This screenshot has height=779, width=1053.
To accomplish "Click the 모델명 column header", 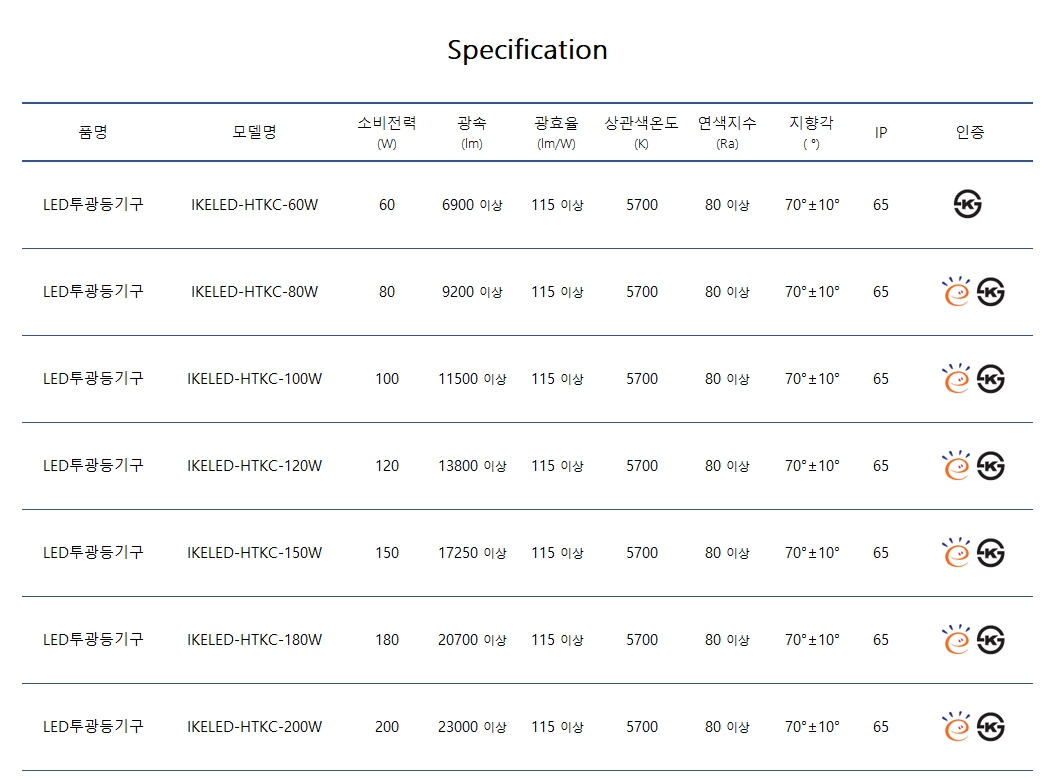I will [x=255, y=132].
